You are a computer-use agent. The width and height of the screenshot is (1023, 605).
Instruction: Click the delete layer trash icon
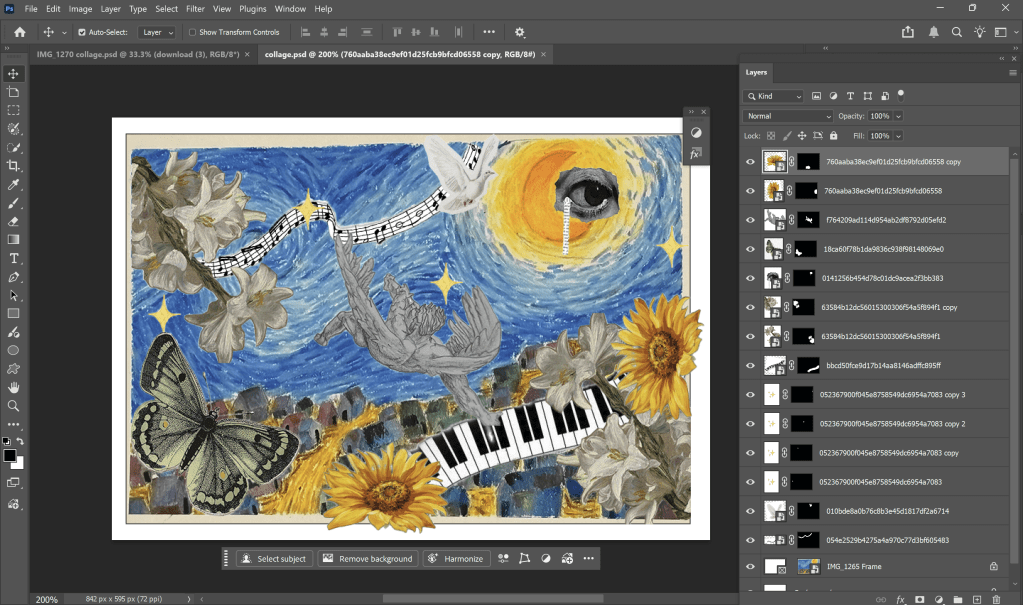(x=995, y=599)
